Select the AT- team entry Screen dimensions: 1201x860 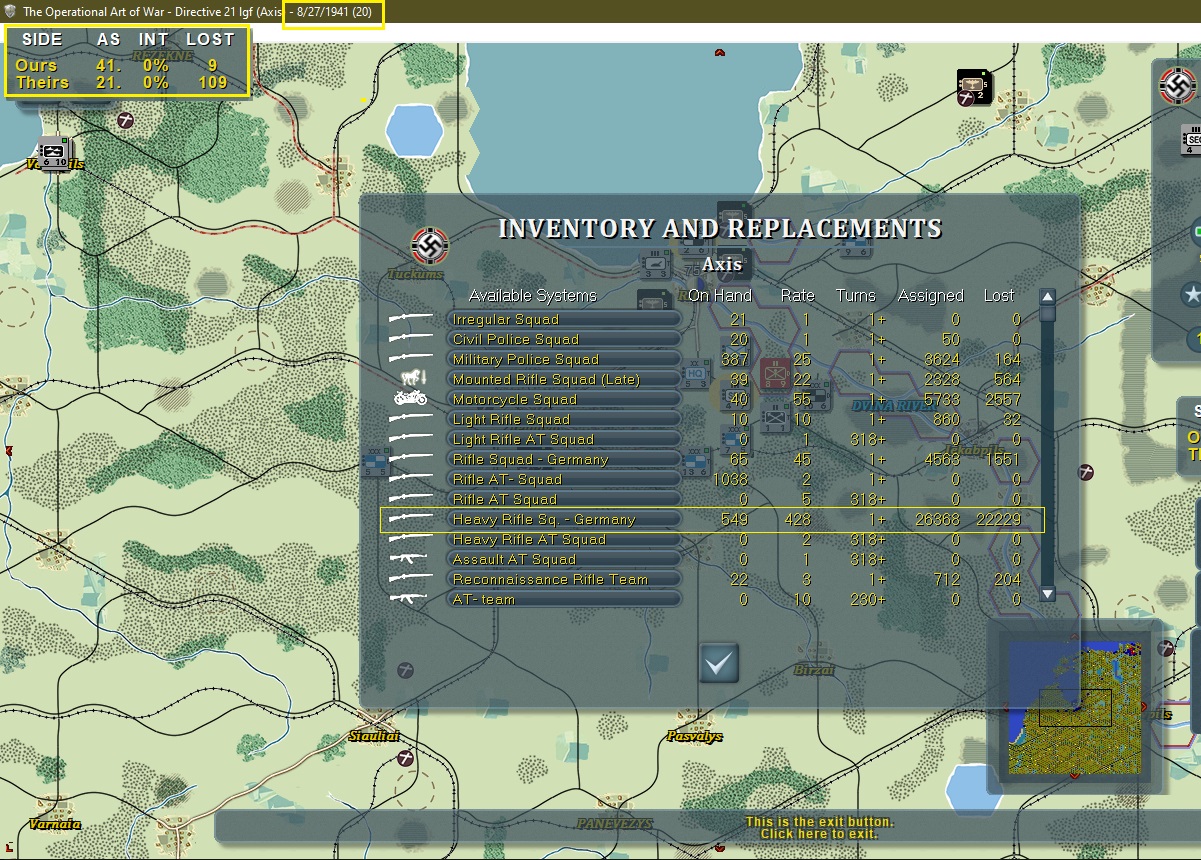(x=564, y=599)
